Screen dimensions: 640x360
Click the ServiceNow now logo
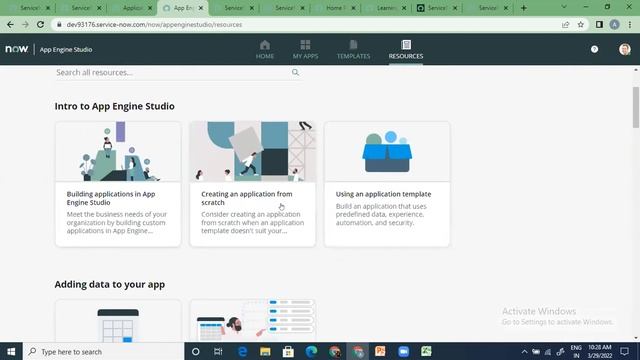[16, 49]
